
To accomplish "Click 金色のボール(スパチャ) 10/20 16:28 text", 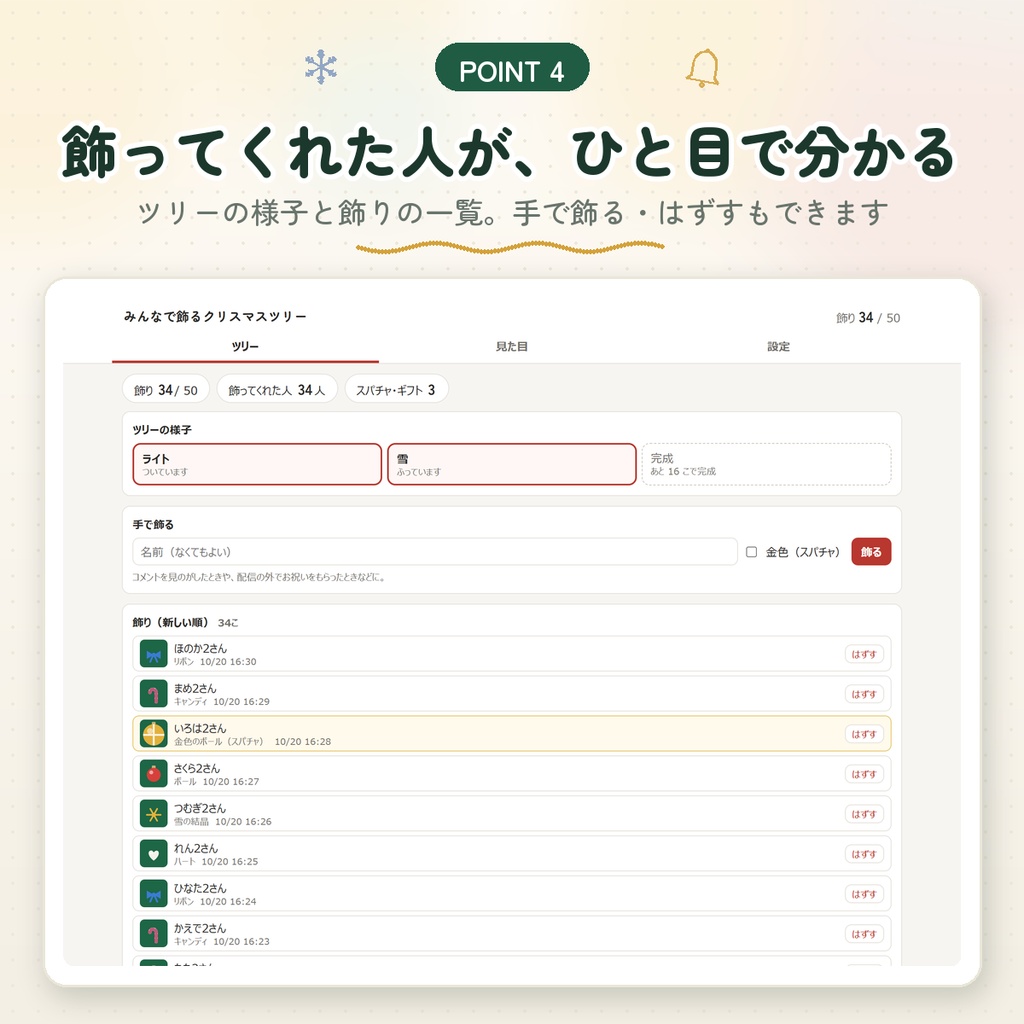I will tap(253, 741).
